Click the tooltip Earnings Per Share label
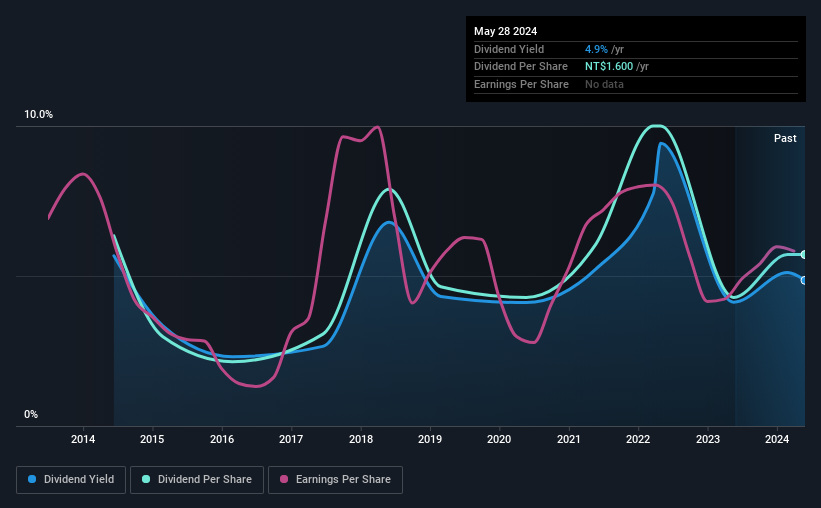The height and width of the screenshot is (508, 821). pyautogui.click(x=522, y=84)
